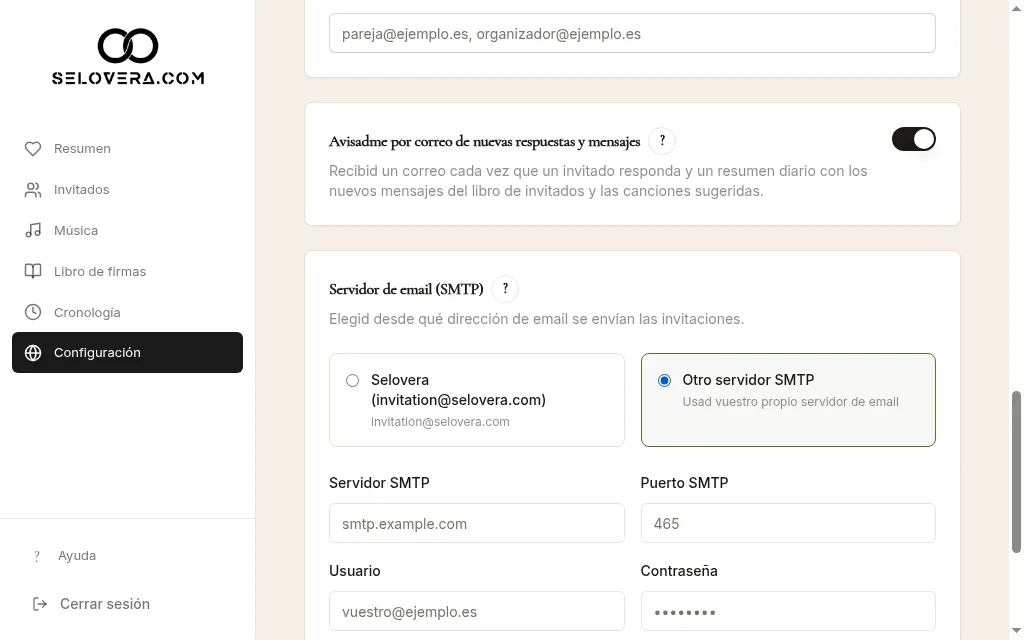
Task: Click the 'Puerto SMTP' label
Action: click(684, 483)
